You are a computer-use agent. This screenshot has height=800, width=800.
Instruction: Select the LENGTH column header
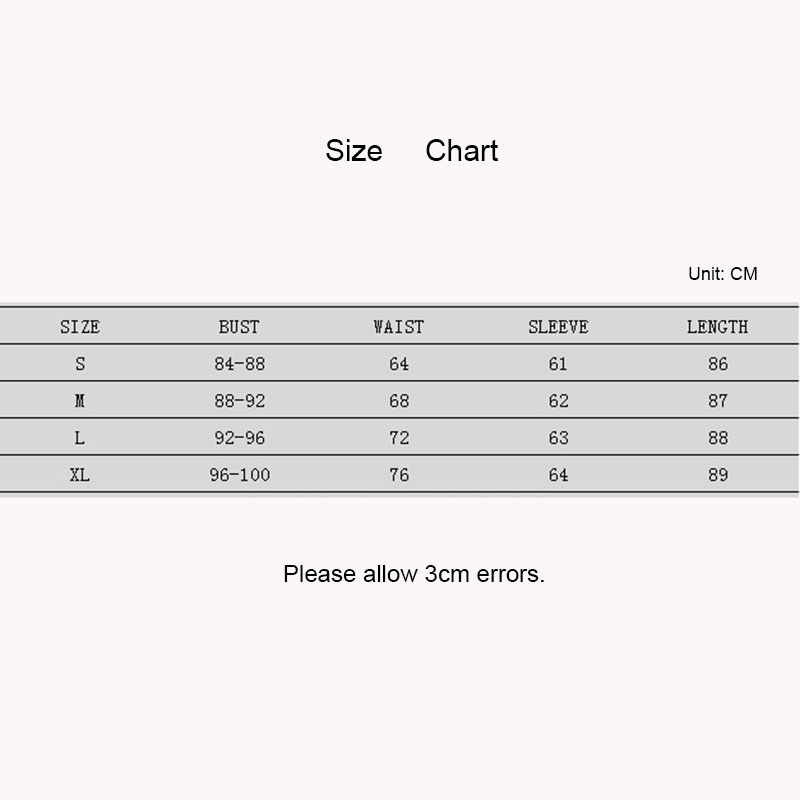(717, 327)
